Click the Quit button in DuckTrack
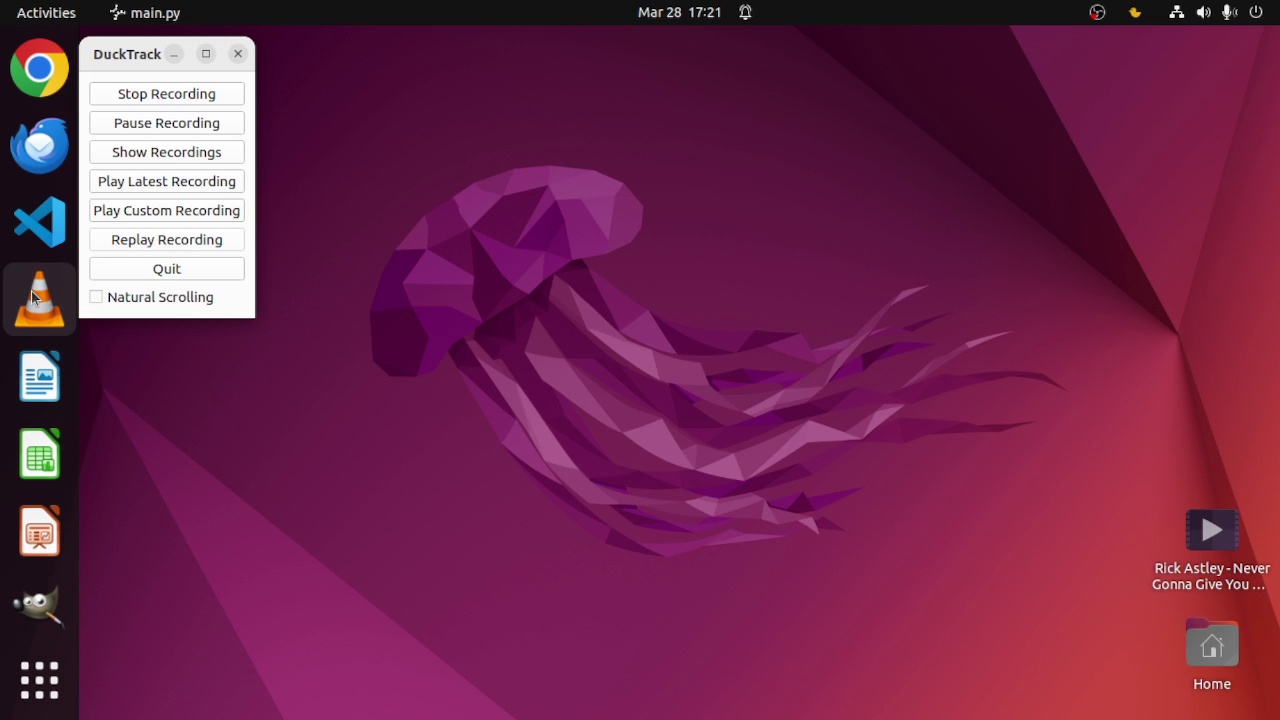 click(x=167, y=268)
